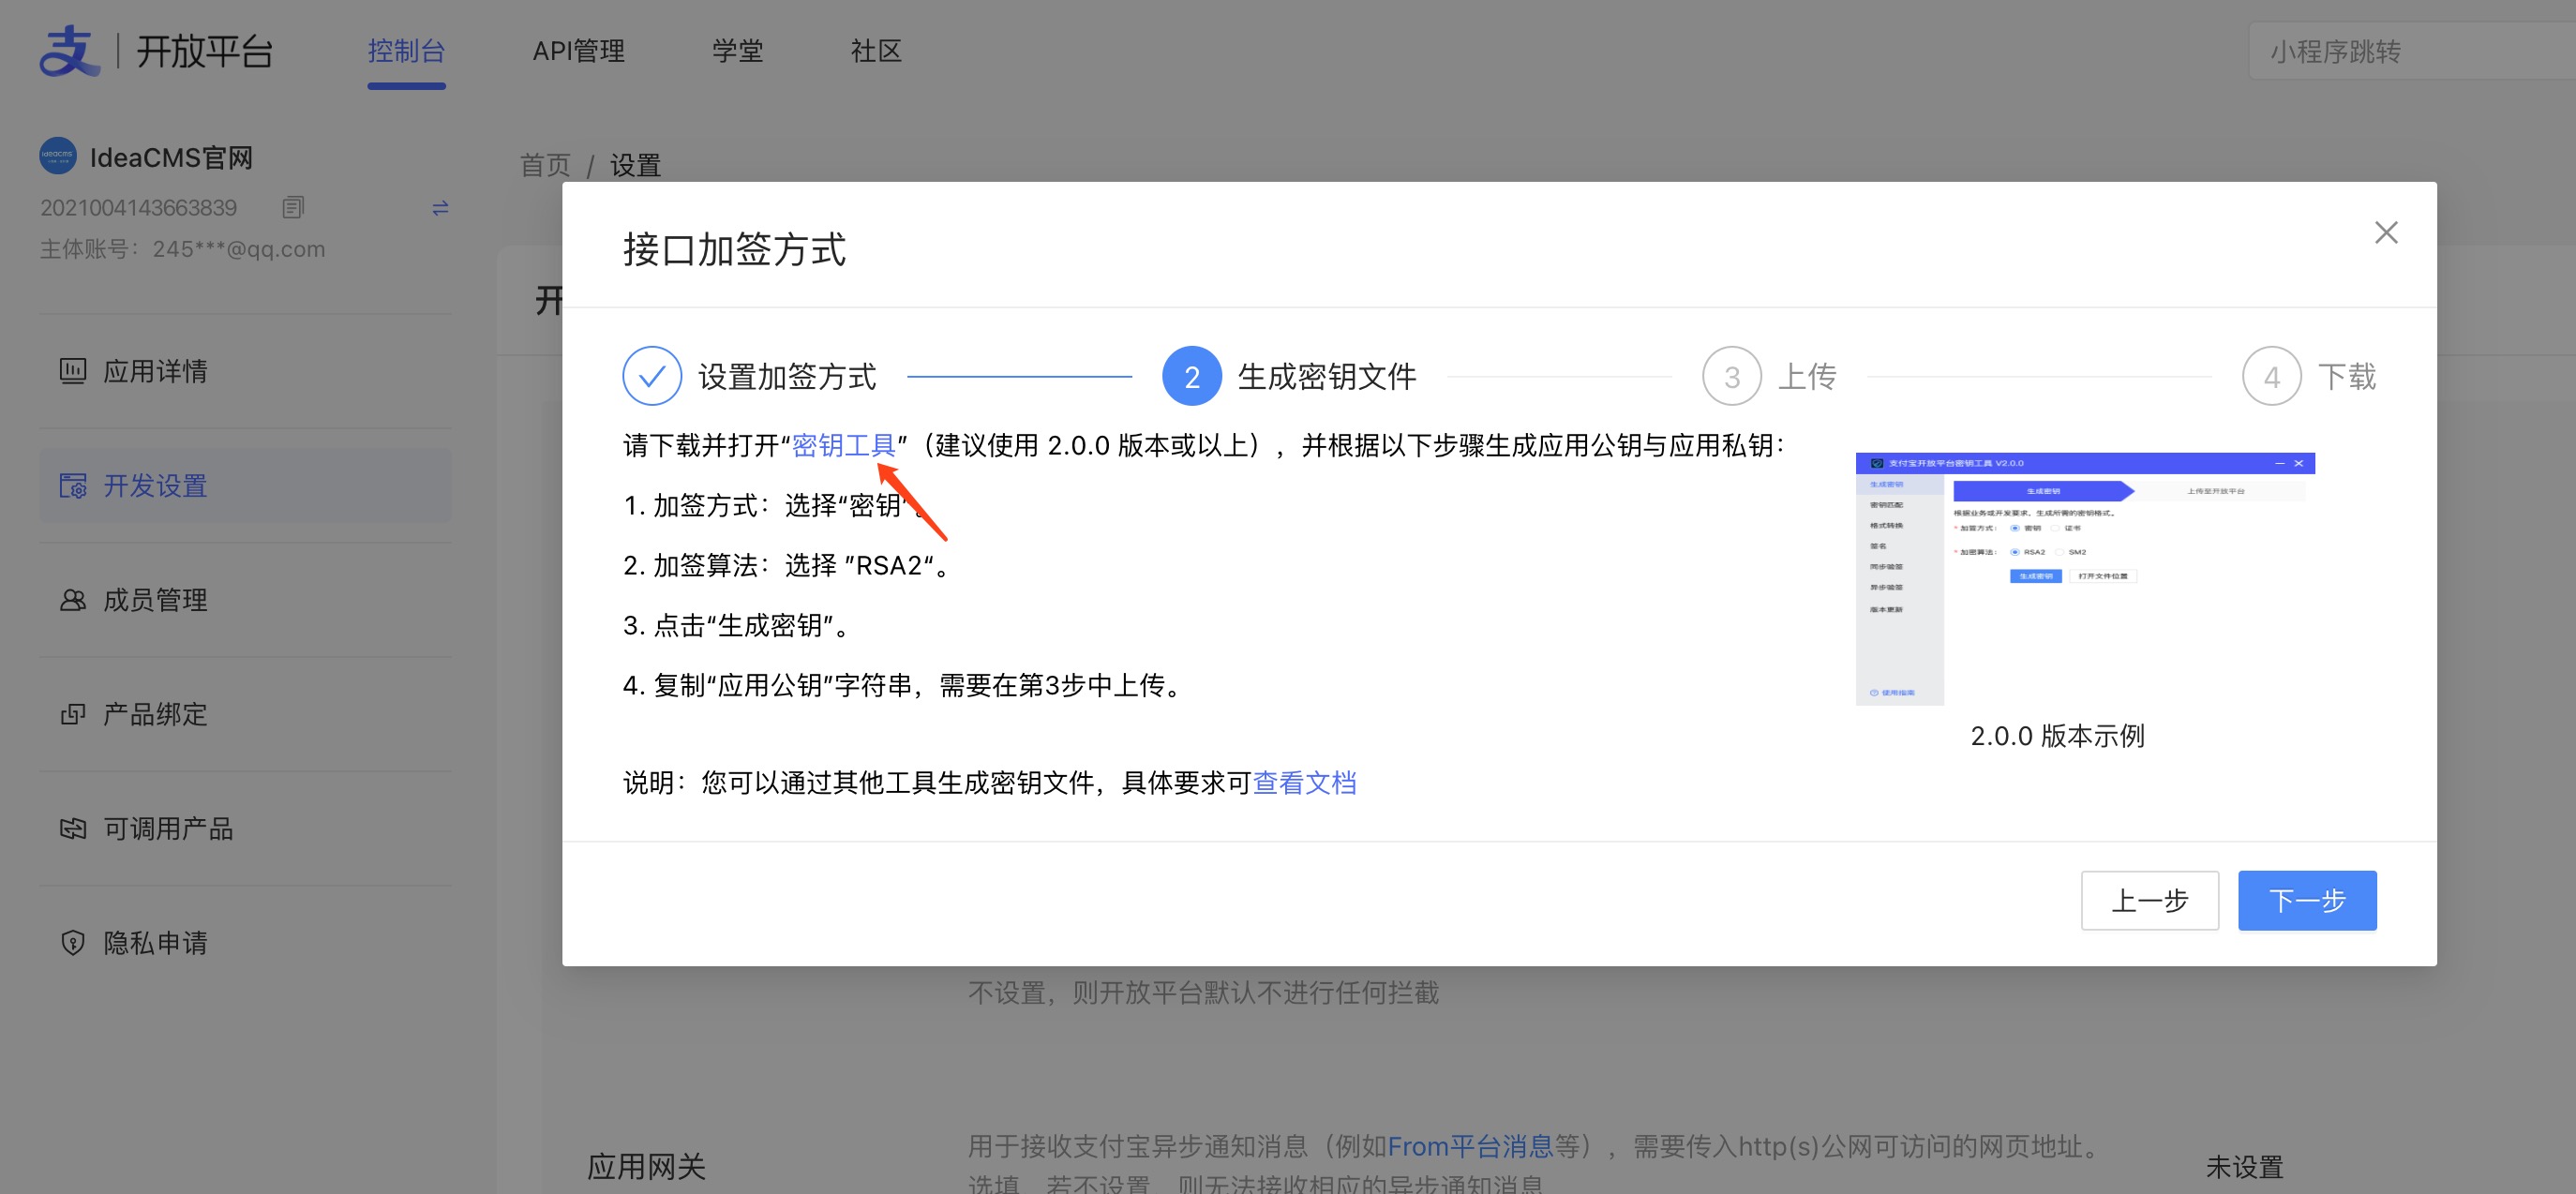Switch to the API管理 tab
The image size is (2576, 1194).
click(578, 52)
